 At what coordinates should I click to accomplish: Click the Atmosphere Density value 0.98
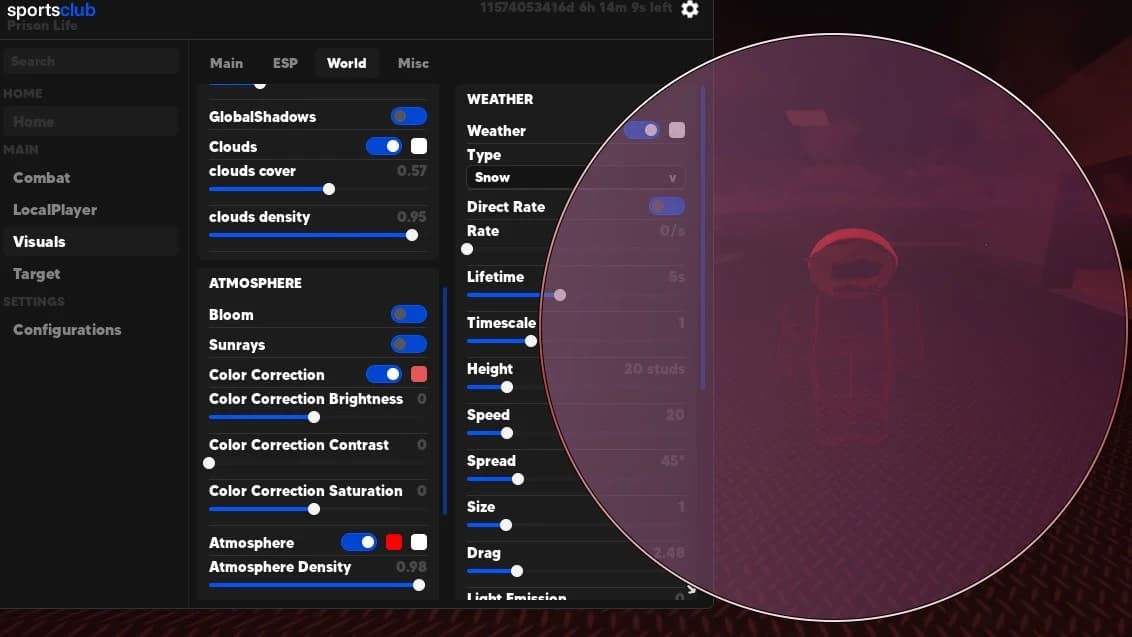[x=412, y=567]
